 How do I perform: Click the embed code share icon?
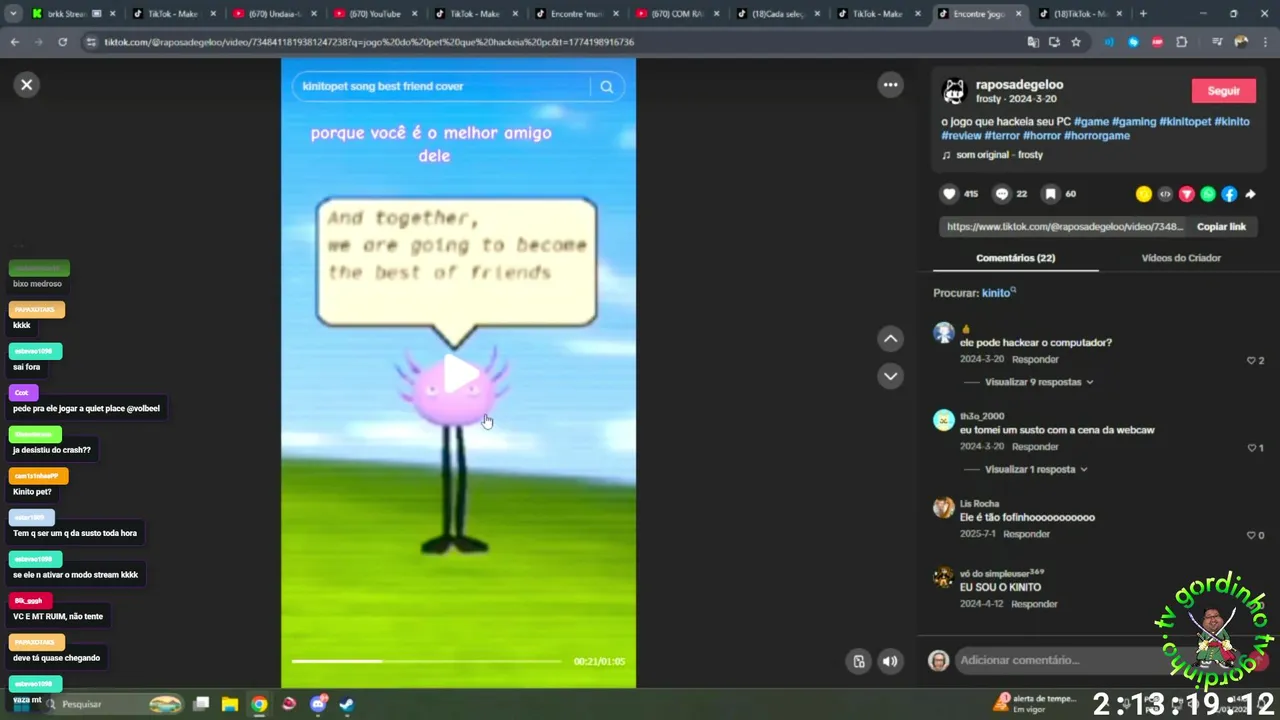click(1165, 194)
